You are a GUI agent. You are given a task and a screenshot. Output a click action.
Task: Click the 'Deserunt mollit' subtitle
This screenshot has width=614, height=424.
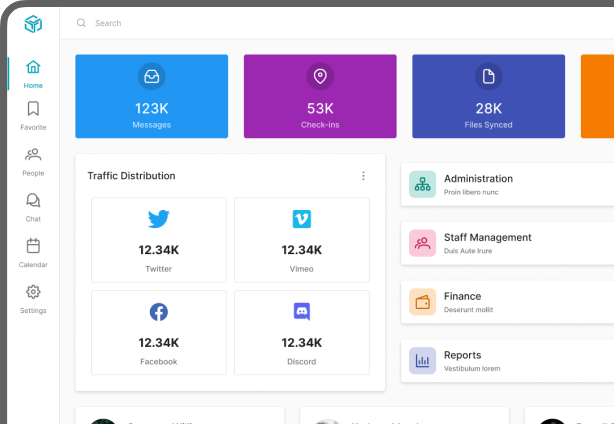468,310
